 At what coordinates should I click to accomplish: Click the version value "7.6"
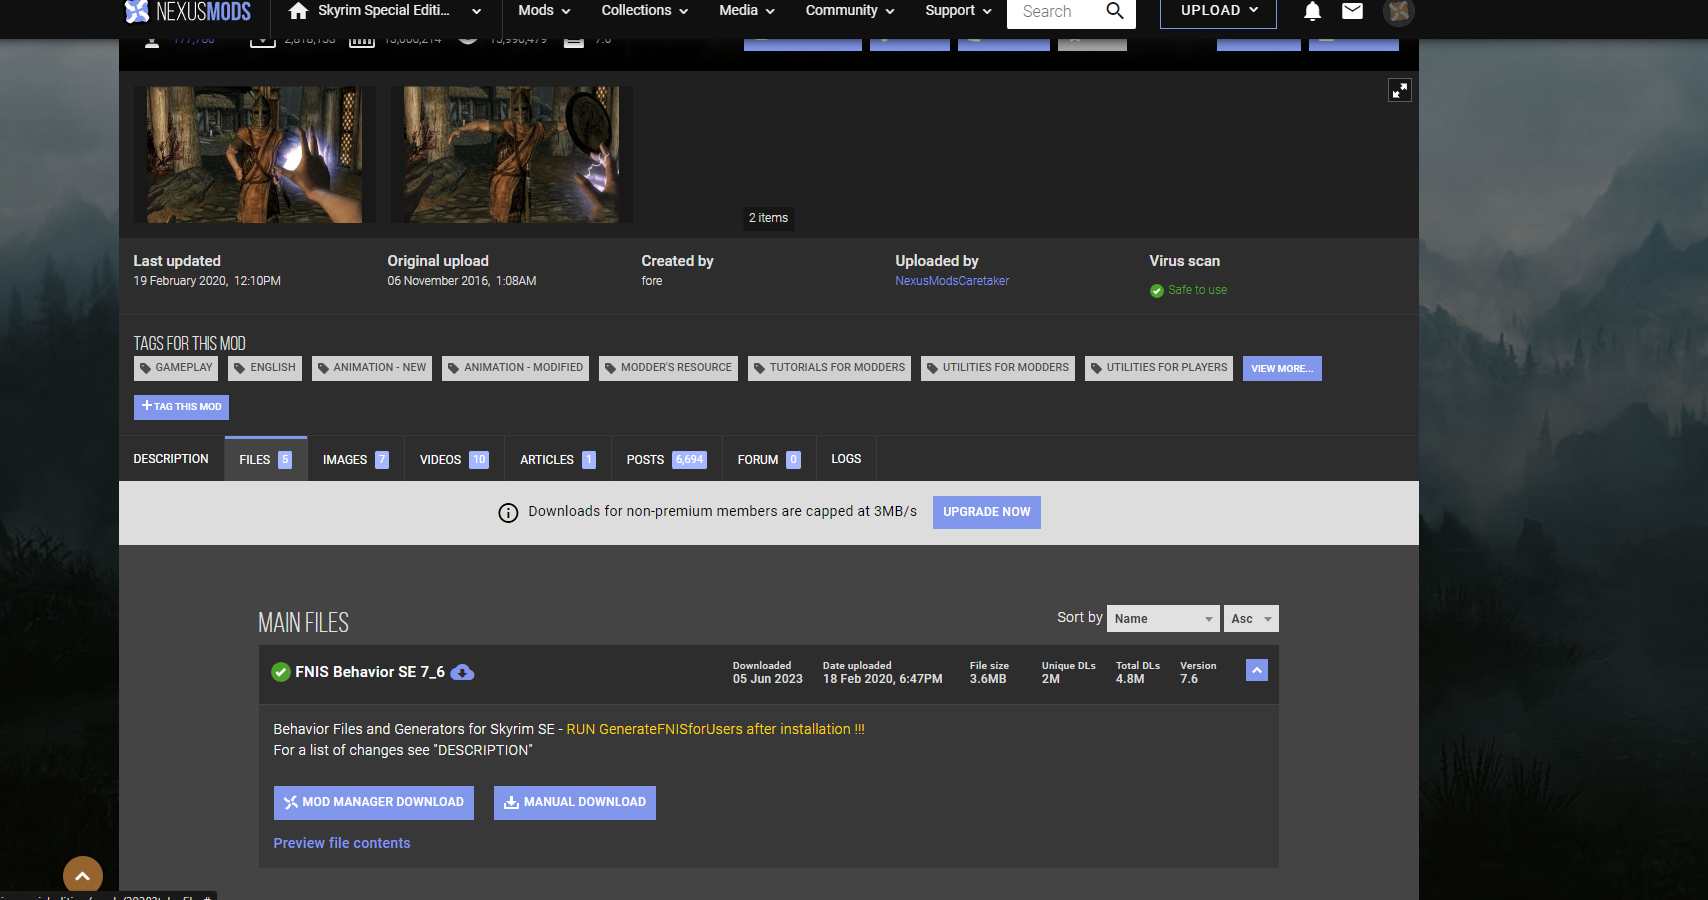click(1189, 679)
